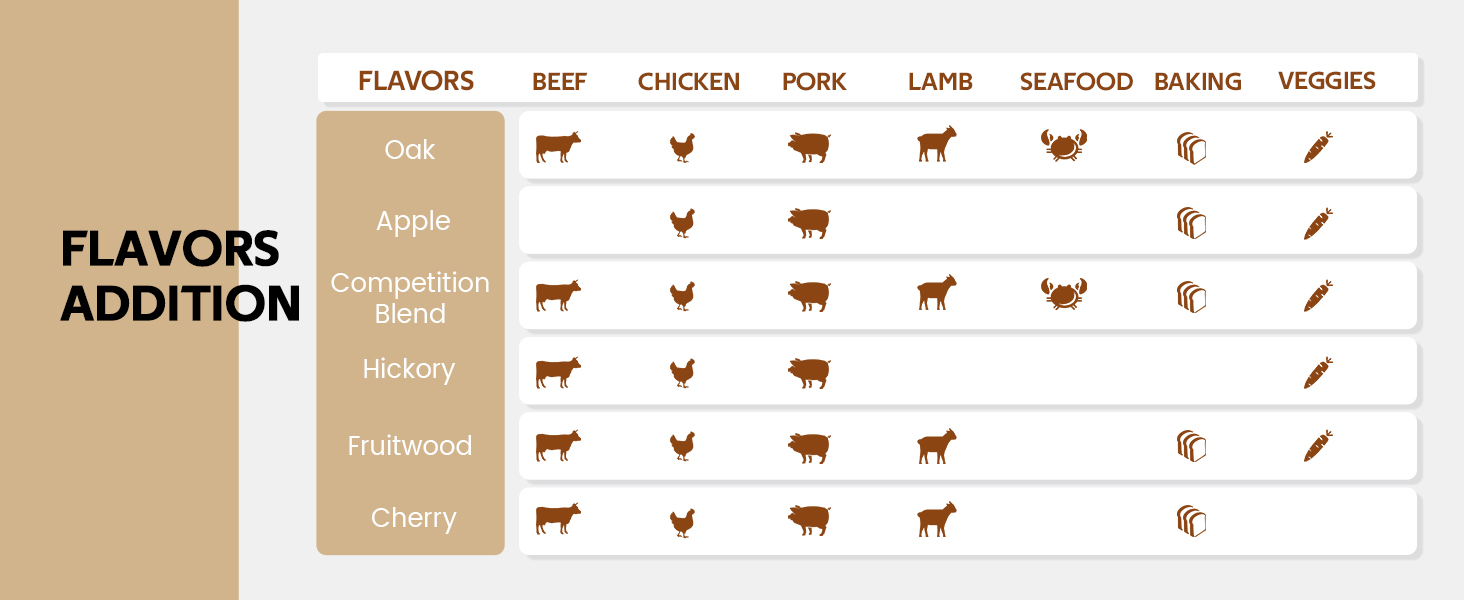Click the Competition Blend flavor label
The height and width of the screenshot is (600, 1464).
coord(410,298)
